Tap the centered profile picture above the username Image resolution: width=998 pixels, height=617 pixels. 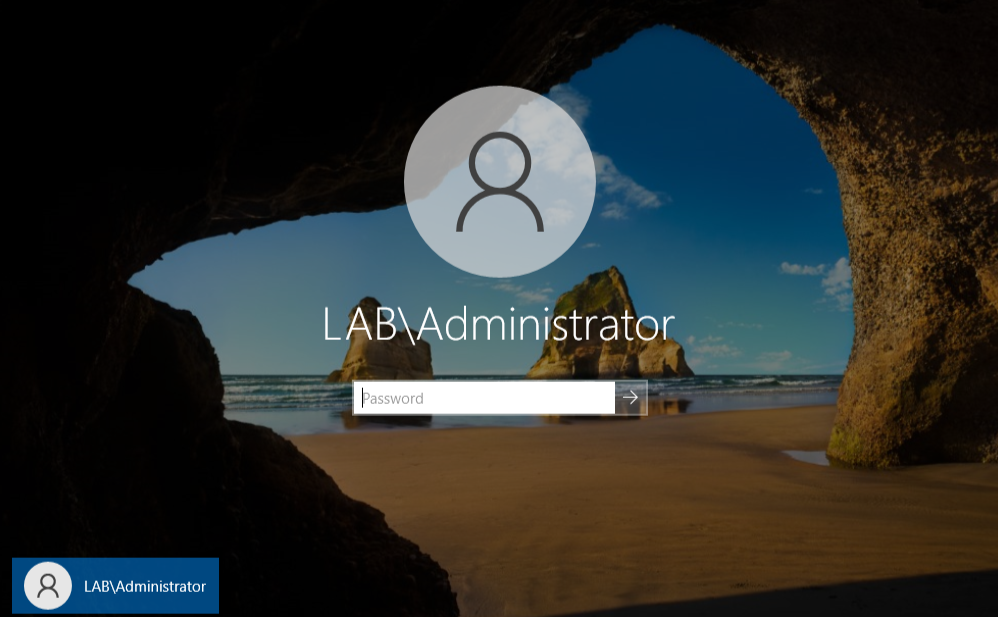coord(499,181)
